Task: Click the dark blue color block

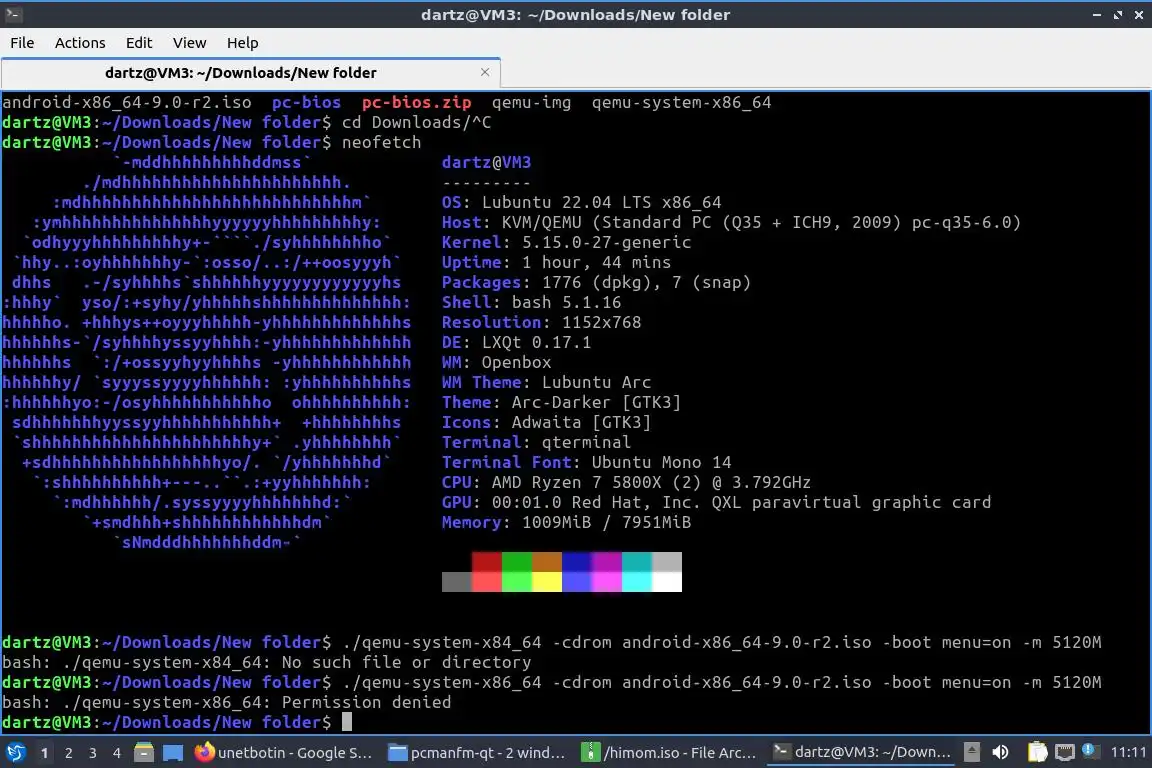Action: [577, 562]
